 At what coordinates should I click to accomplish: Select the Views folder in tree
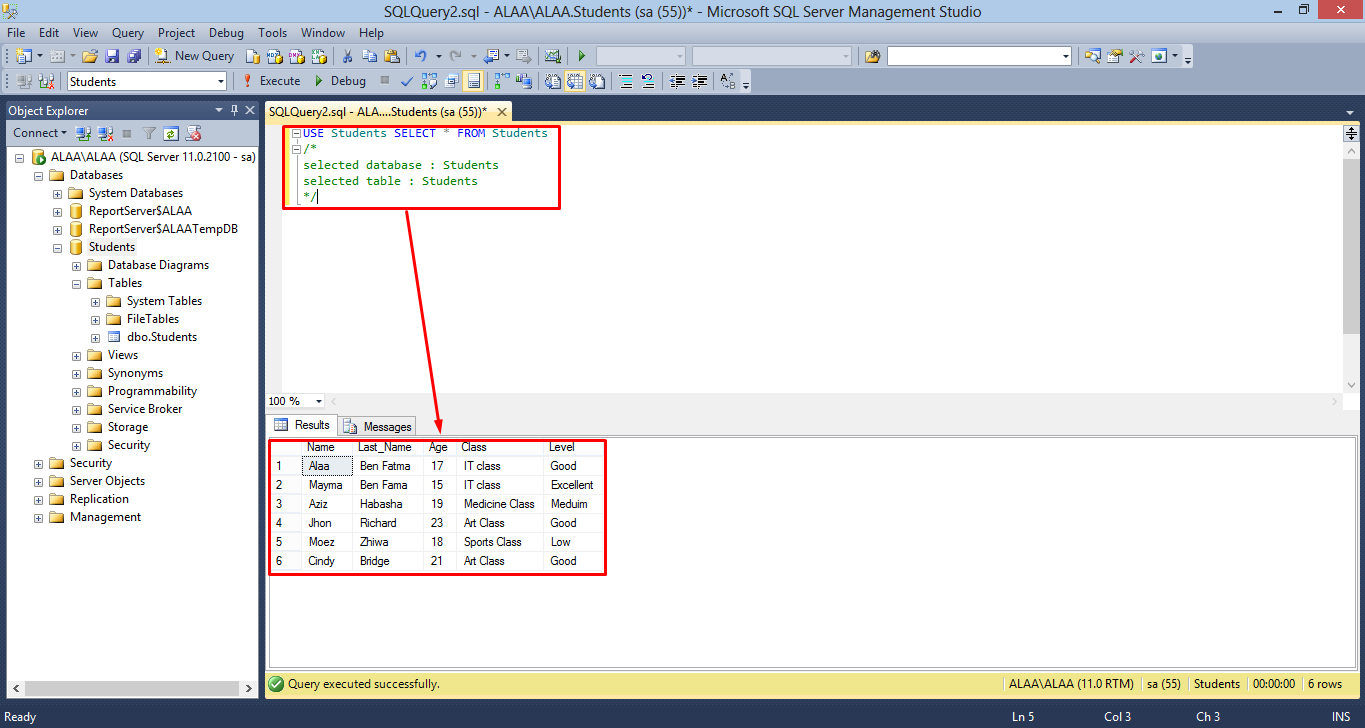[123, 355]
